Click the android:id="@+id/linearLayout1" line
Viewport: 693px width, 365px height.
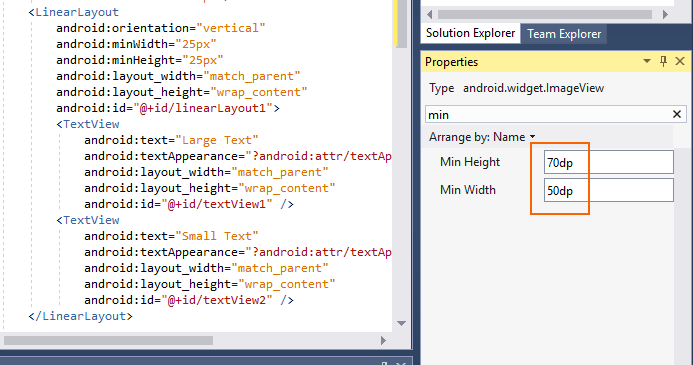(168, 108)
